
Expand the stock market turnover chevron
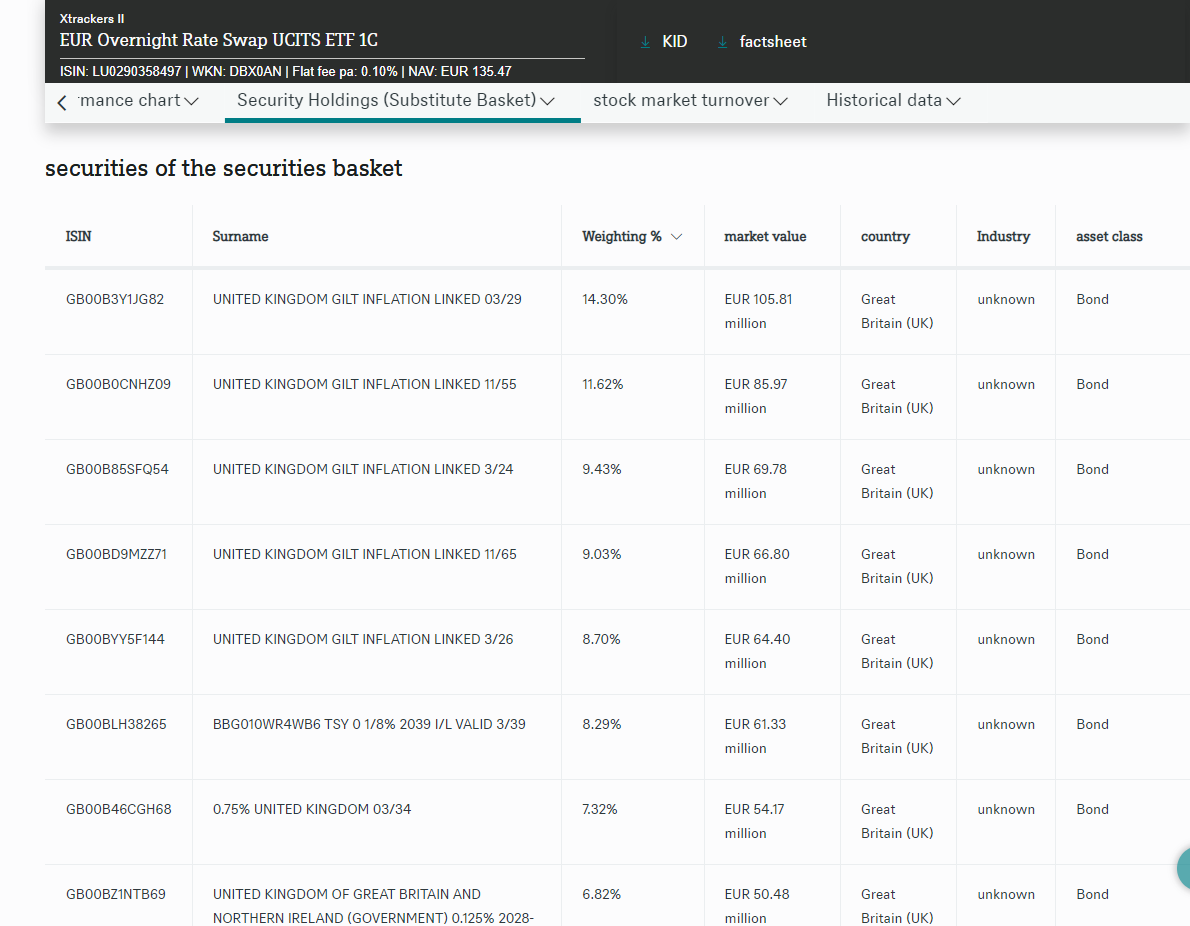click(780, 101)
